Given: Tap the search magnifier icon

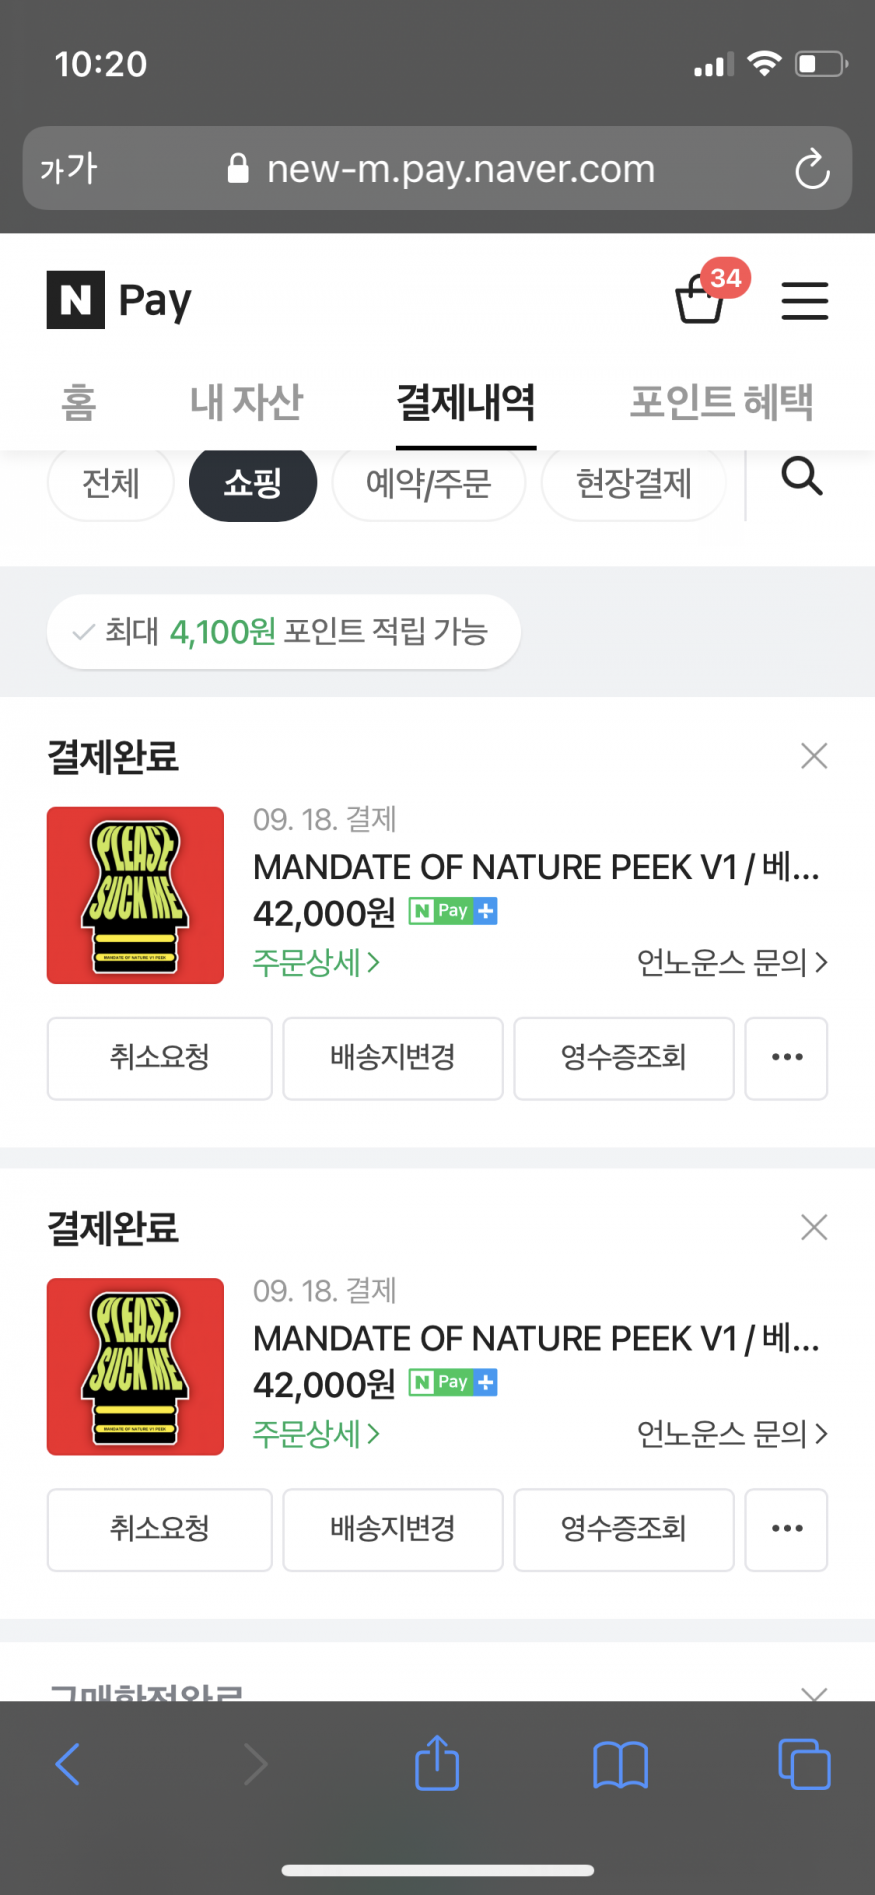Looking at the screenshot, I should coord(801,478).
